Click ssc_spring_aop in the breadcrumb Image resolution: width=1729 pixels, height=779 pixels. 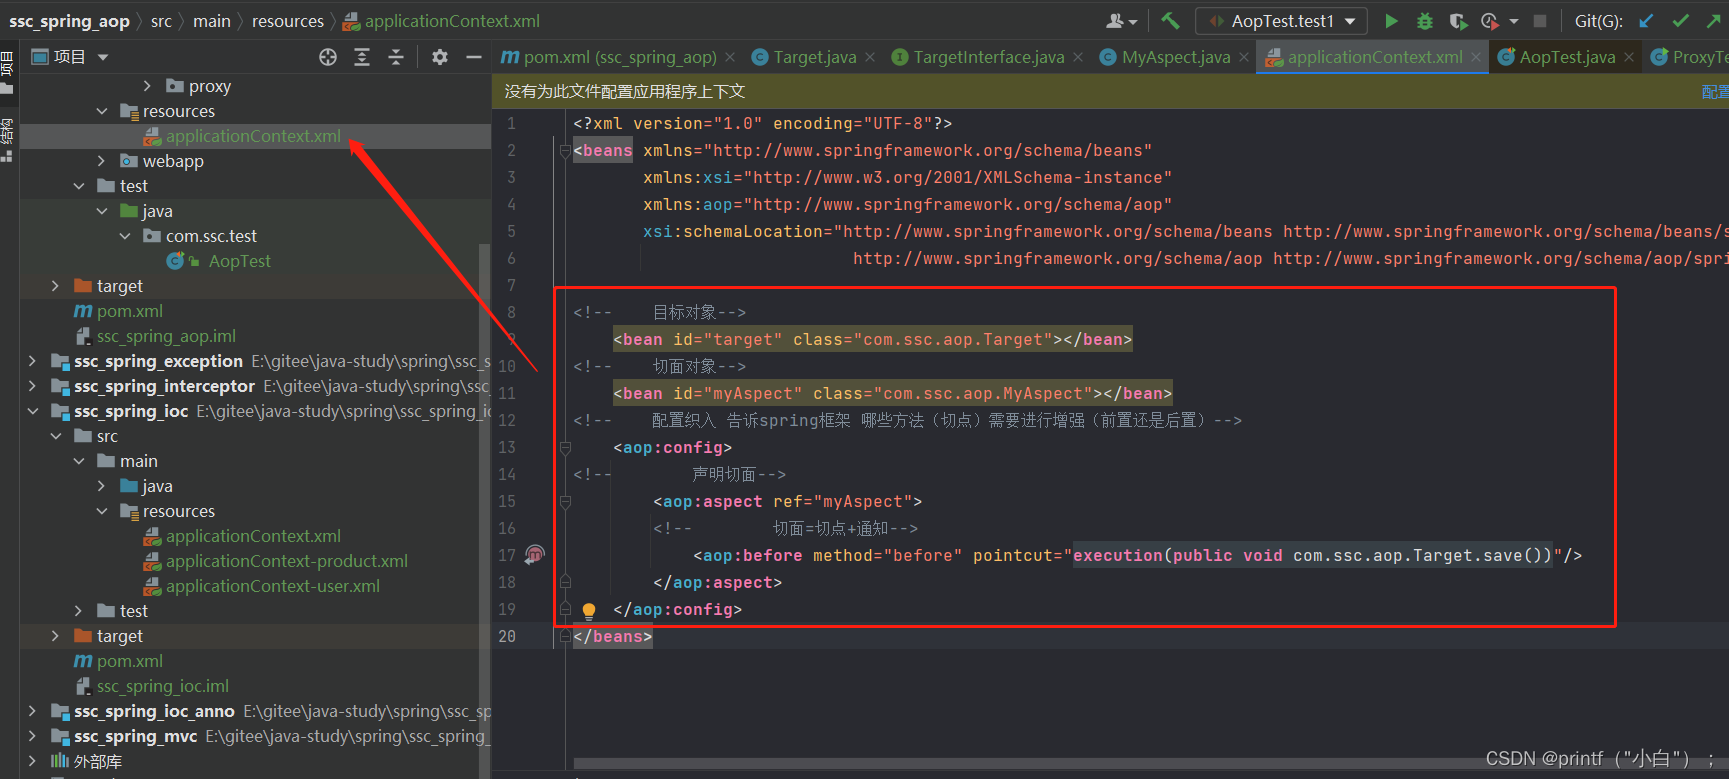click(69, 21)
